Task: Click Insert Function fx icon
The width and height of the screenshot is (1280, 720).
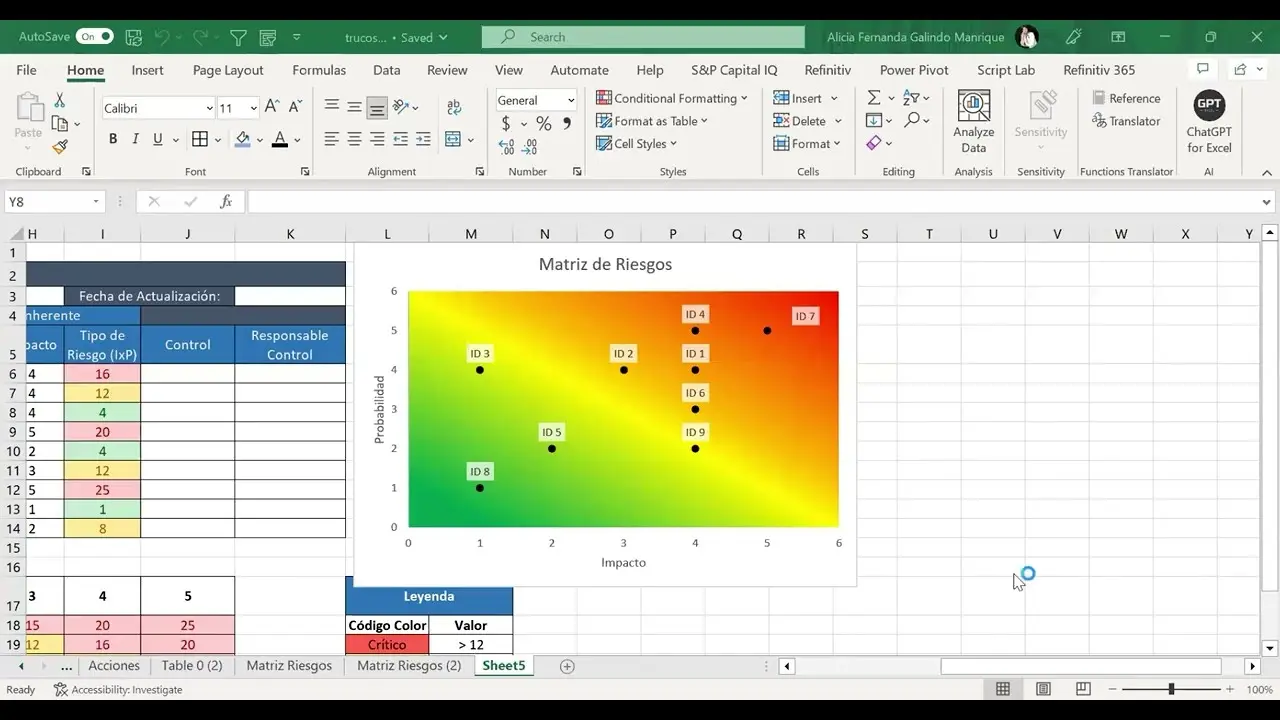Action: coord(226,202)
